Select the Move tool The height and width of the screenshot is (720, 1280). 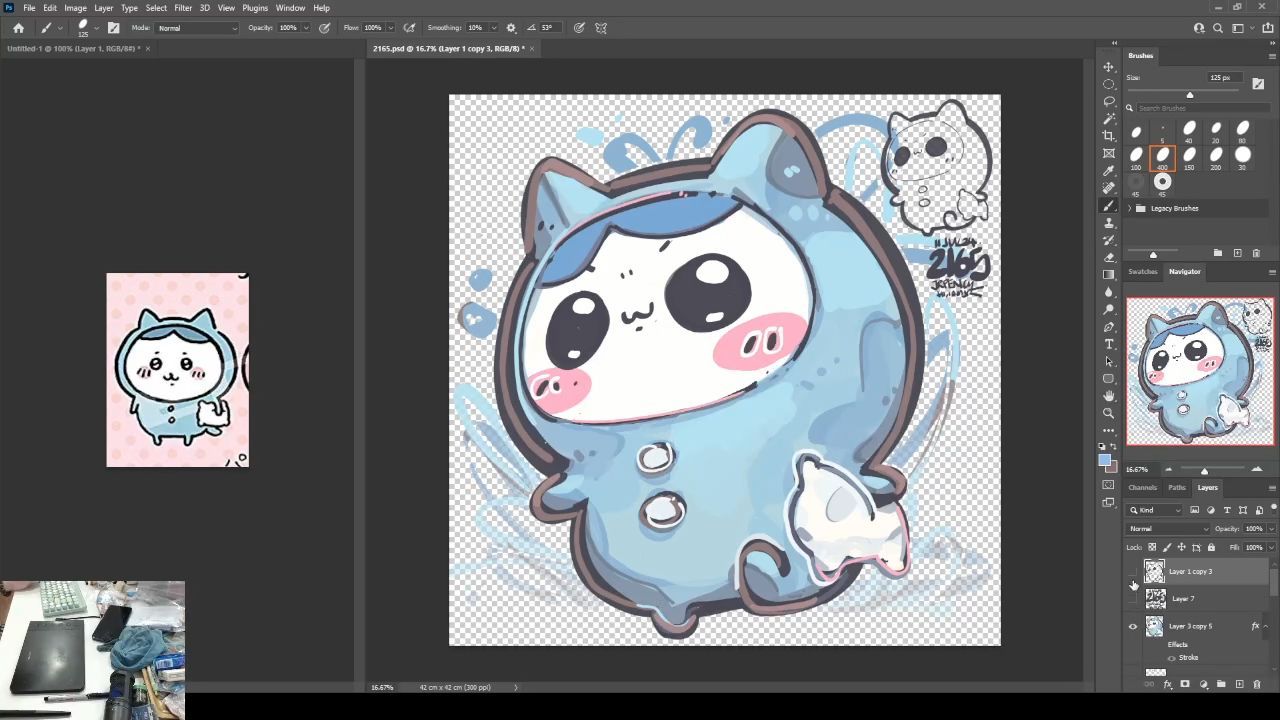(x=1108, y=67)
